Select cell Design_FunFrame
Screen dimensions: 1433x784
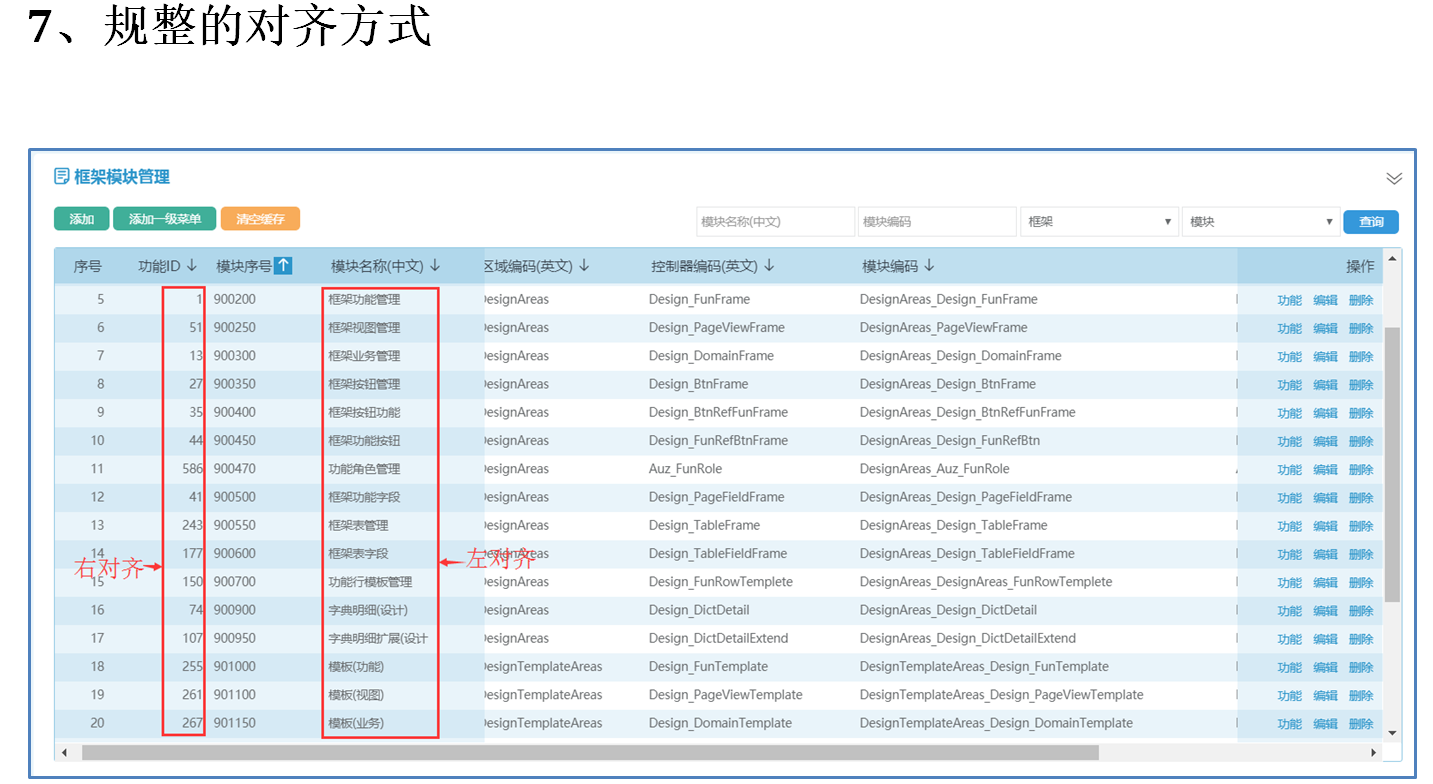click(699, 299)
